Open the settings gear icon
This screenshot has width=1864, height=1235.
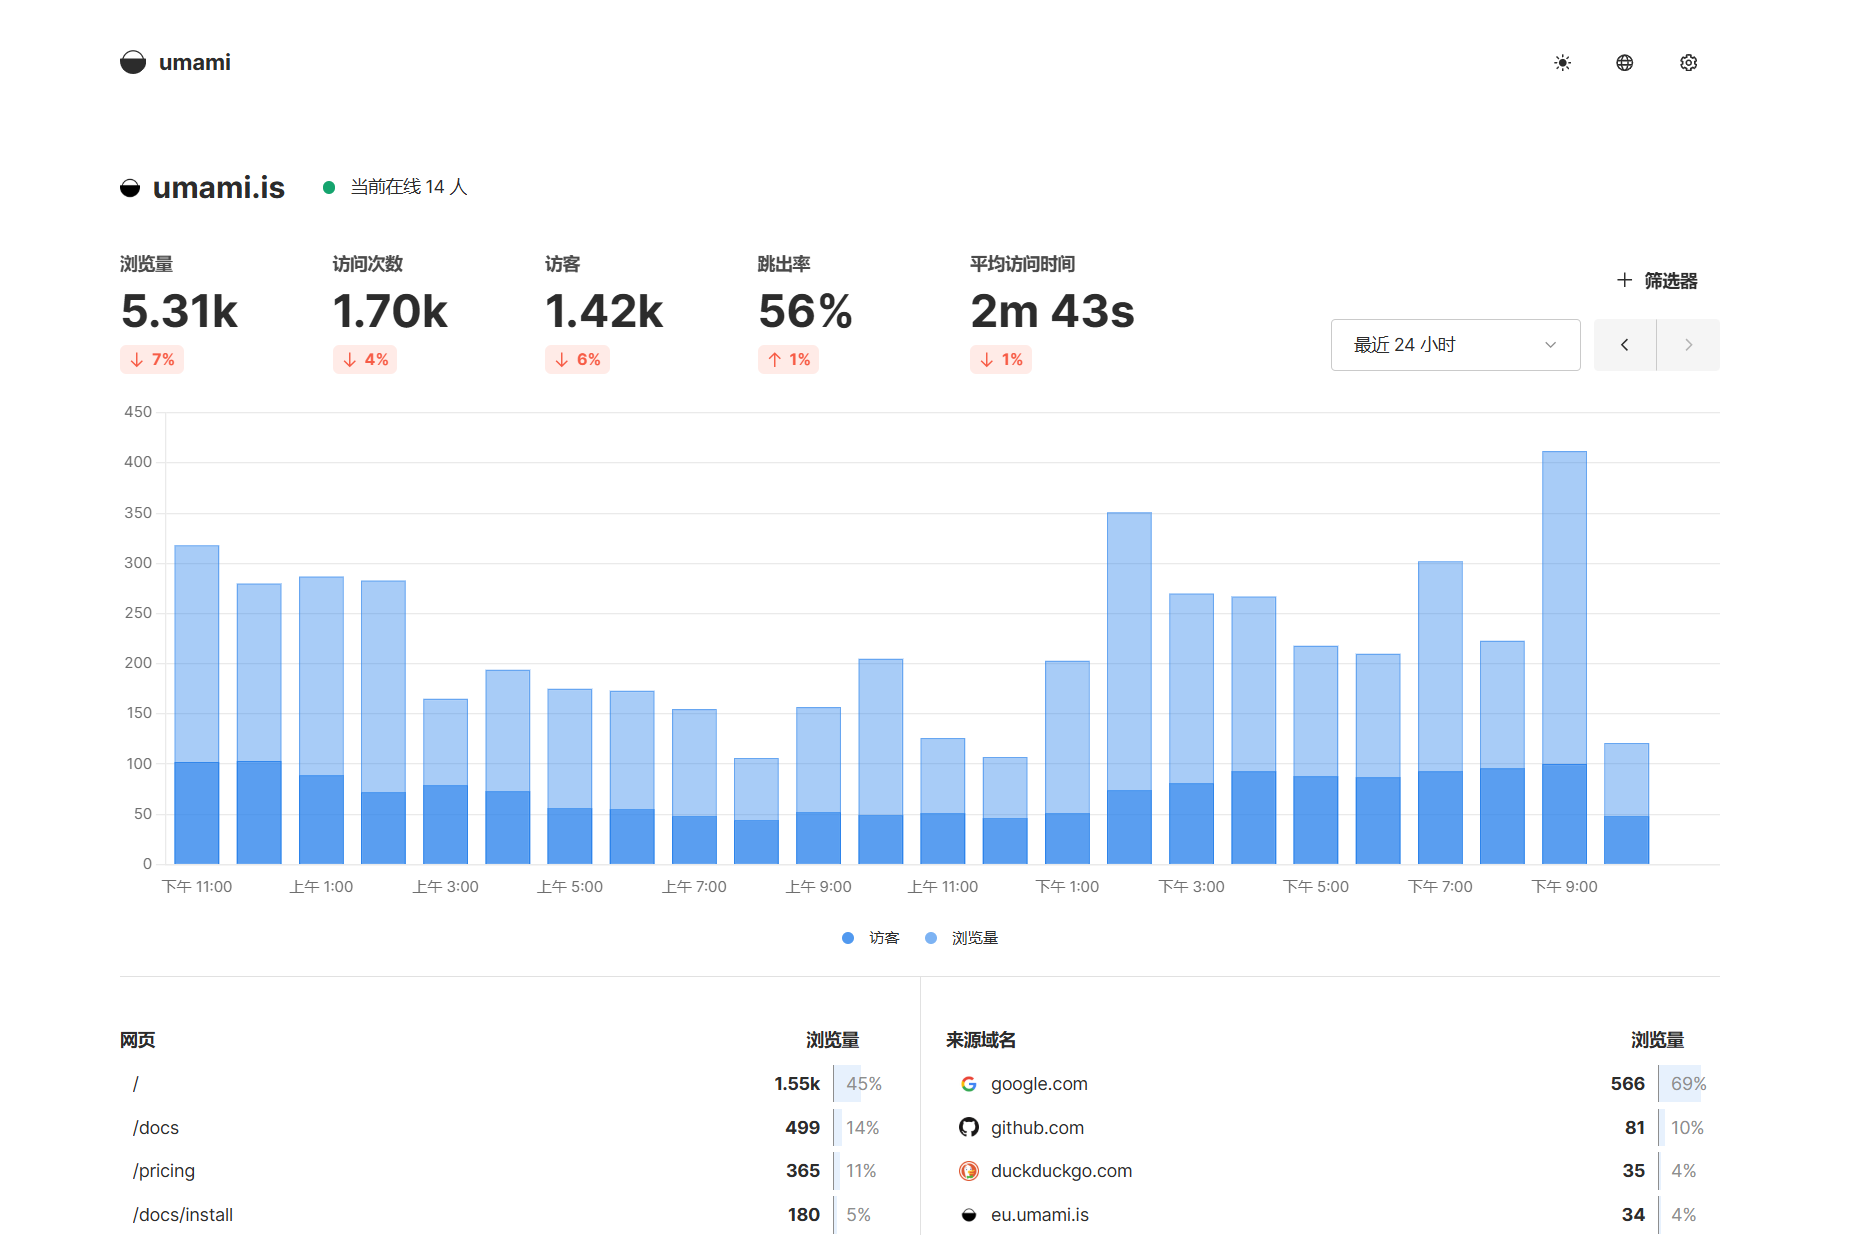click(1688, 63)
